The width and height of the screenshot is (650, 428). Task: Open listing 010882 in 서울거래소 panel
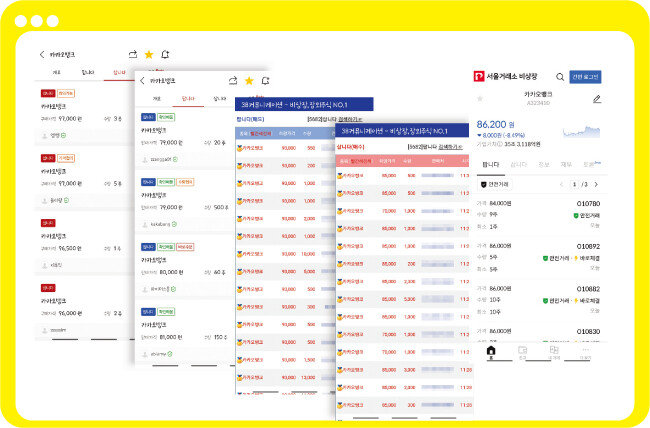pyautogui.click(x=538, y=300)
